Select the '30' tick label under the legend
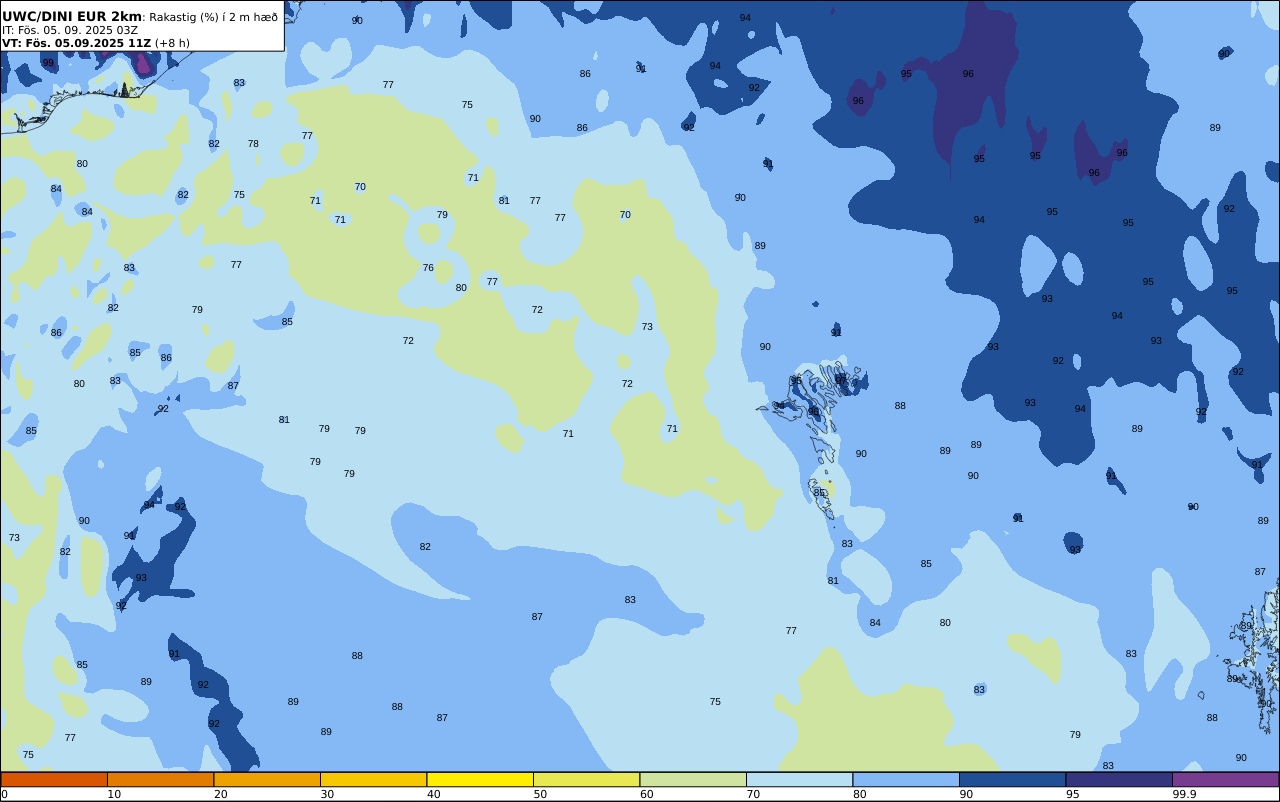 tap(327, 794)
